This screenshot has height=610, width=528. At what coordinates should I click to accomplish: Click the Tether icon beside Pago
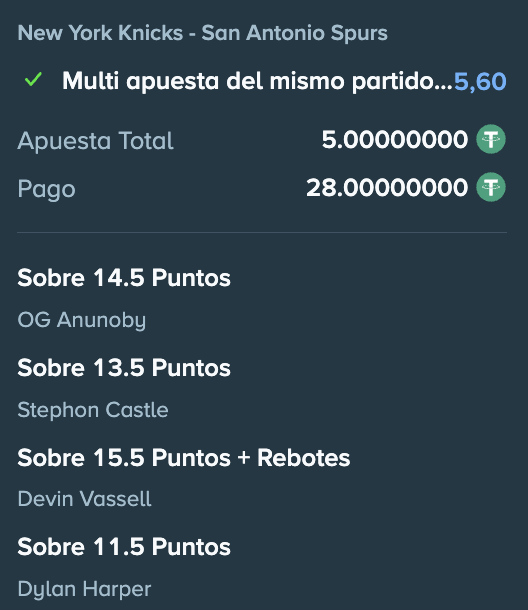[x=491, y=187]
